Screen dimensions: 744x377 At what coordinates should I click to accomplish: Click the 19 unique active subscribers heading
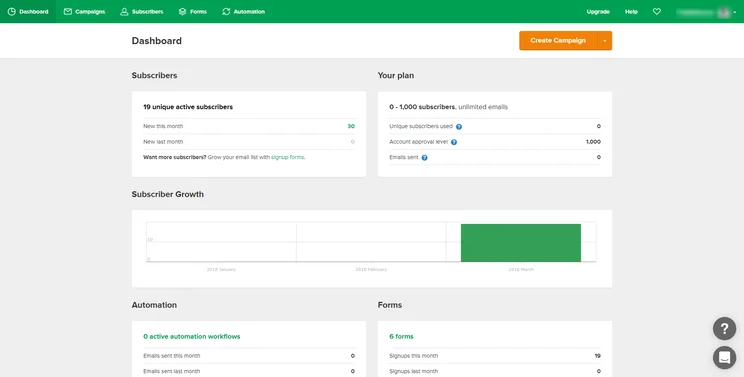(188, 107)
